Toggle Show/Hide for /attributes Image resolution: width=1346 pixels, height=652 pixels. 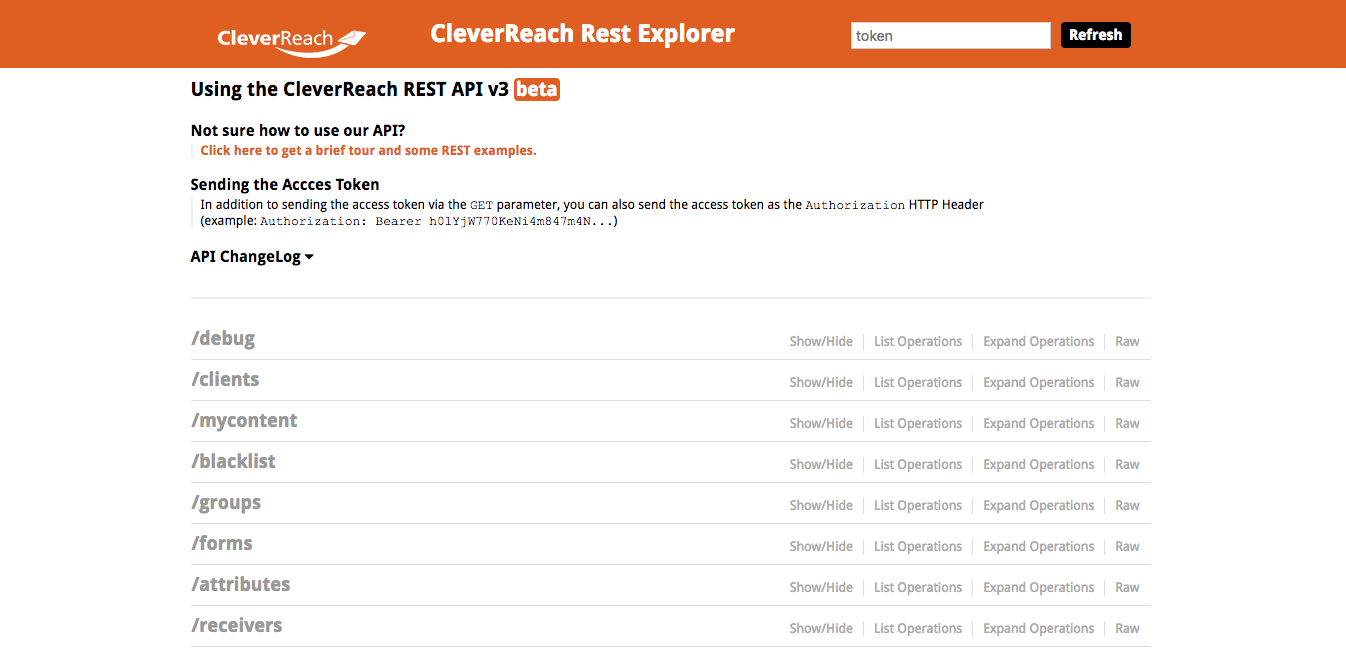[x=821, y=587]
